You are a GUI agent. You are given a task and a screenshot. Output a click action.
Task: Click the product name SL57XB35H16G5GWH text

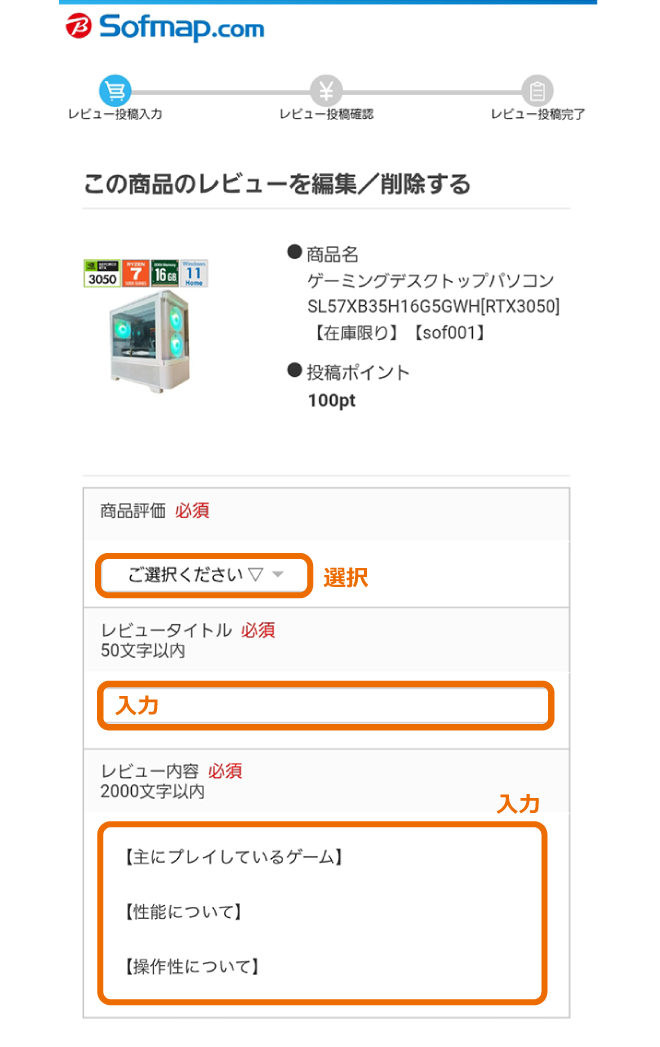pyautogui.click(x=433, y=305)
